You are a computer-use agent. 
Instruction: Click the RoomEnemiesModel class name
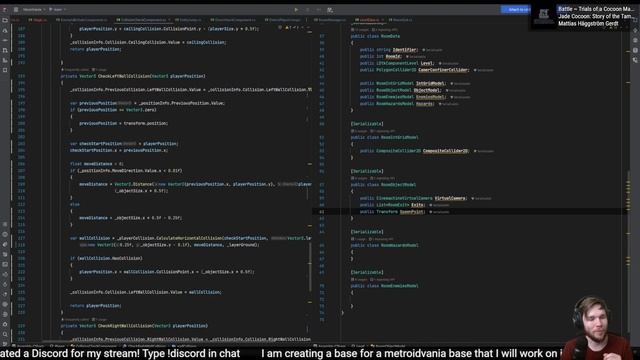(400, 286)
